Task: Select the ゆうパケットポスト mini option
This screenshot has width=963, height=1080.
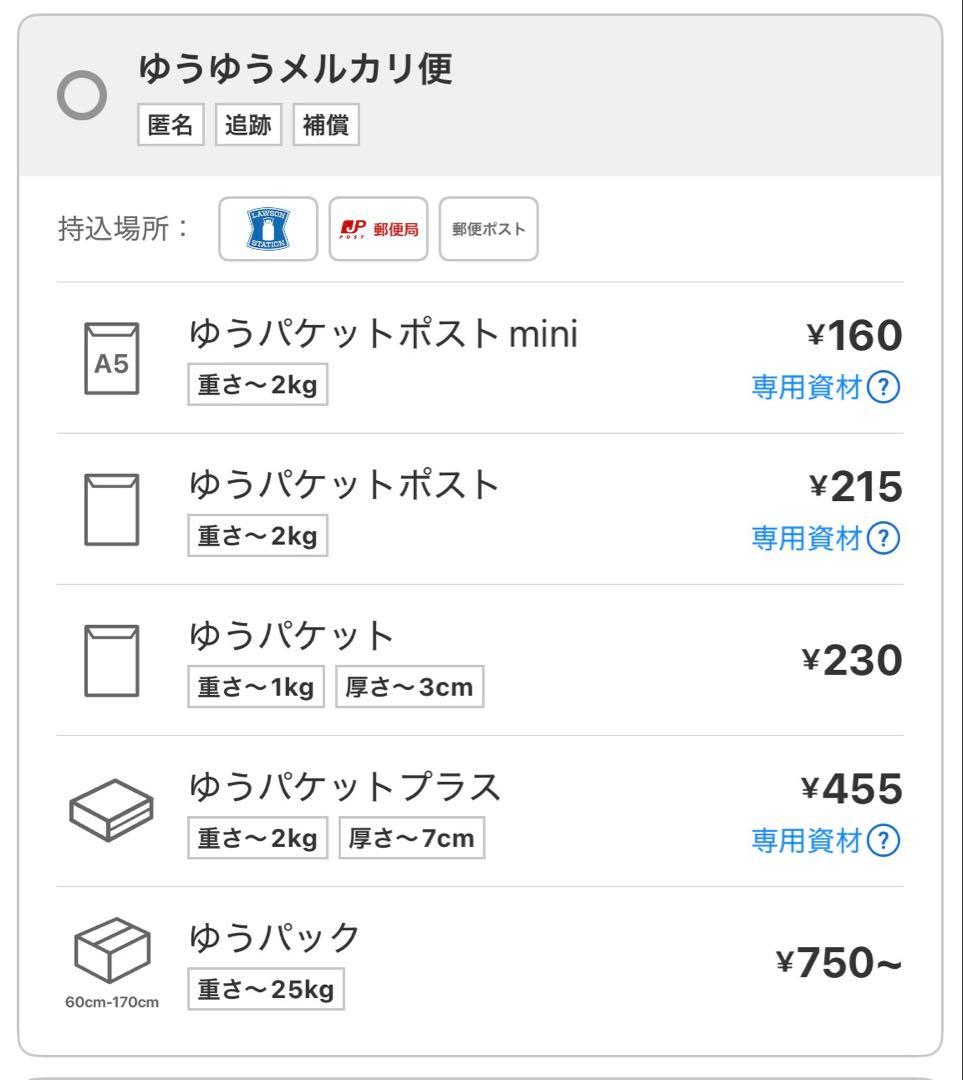Action: pos(383,335)
